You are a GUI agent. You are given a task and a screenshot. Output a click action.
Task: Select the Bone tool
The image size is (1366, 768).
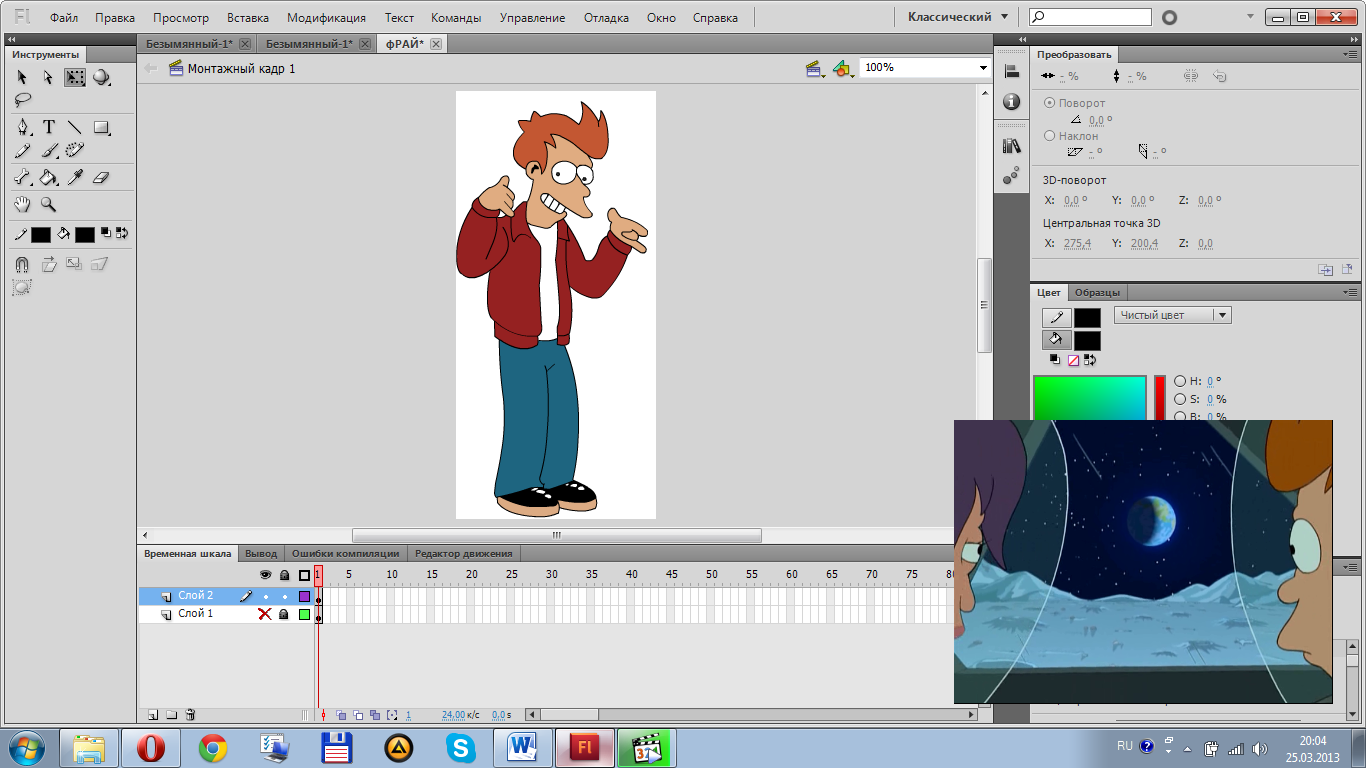point(22,177)
